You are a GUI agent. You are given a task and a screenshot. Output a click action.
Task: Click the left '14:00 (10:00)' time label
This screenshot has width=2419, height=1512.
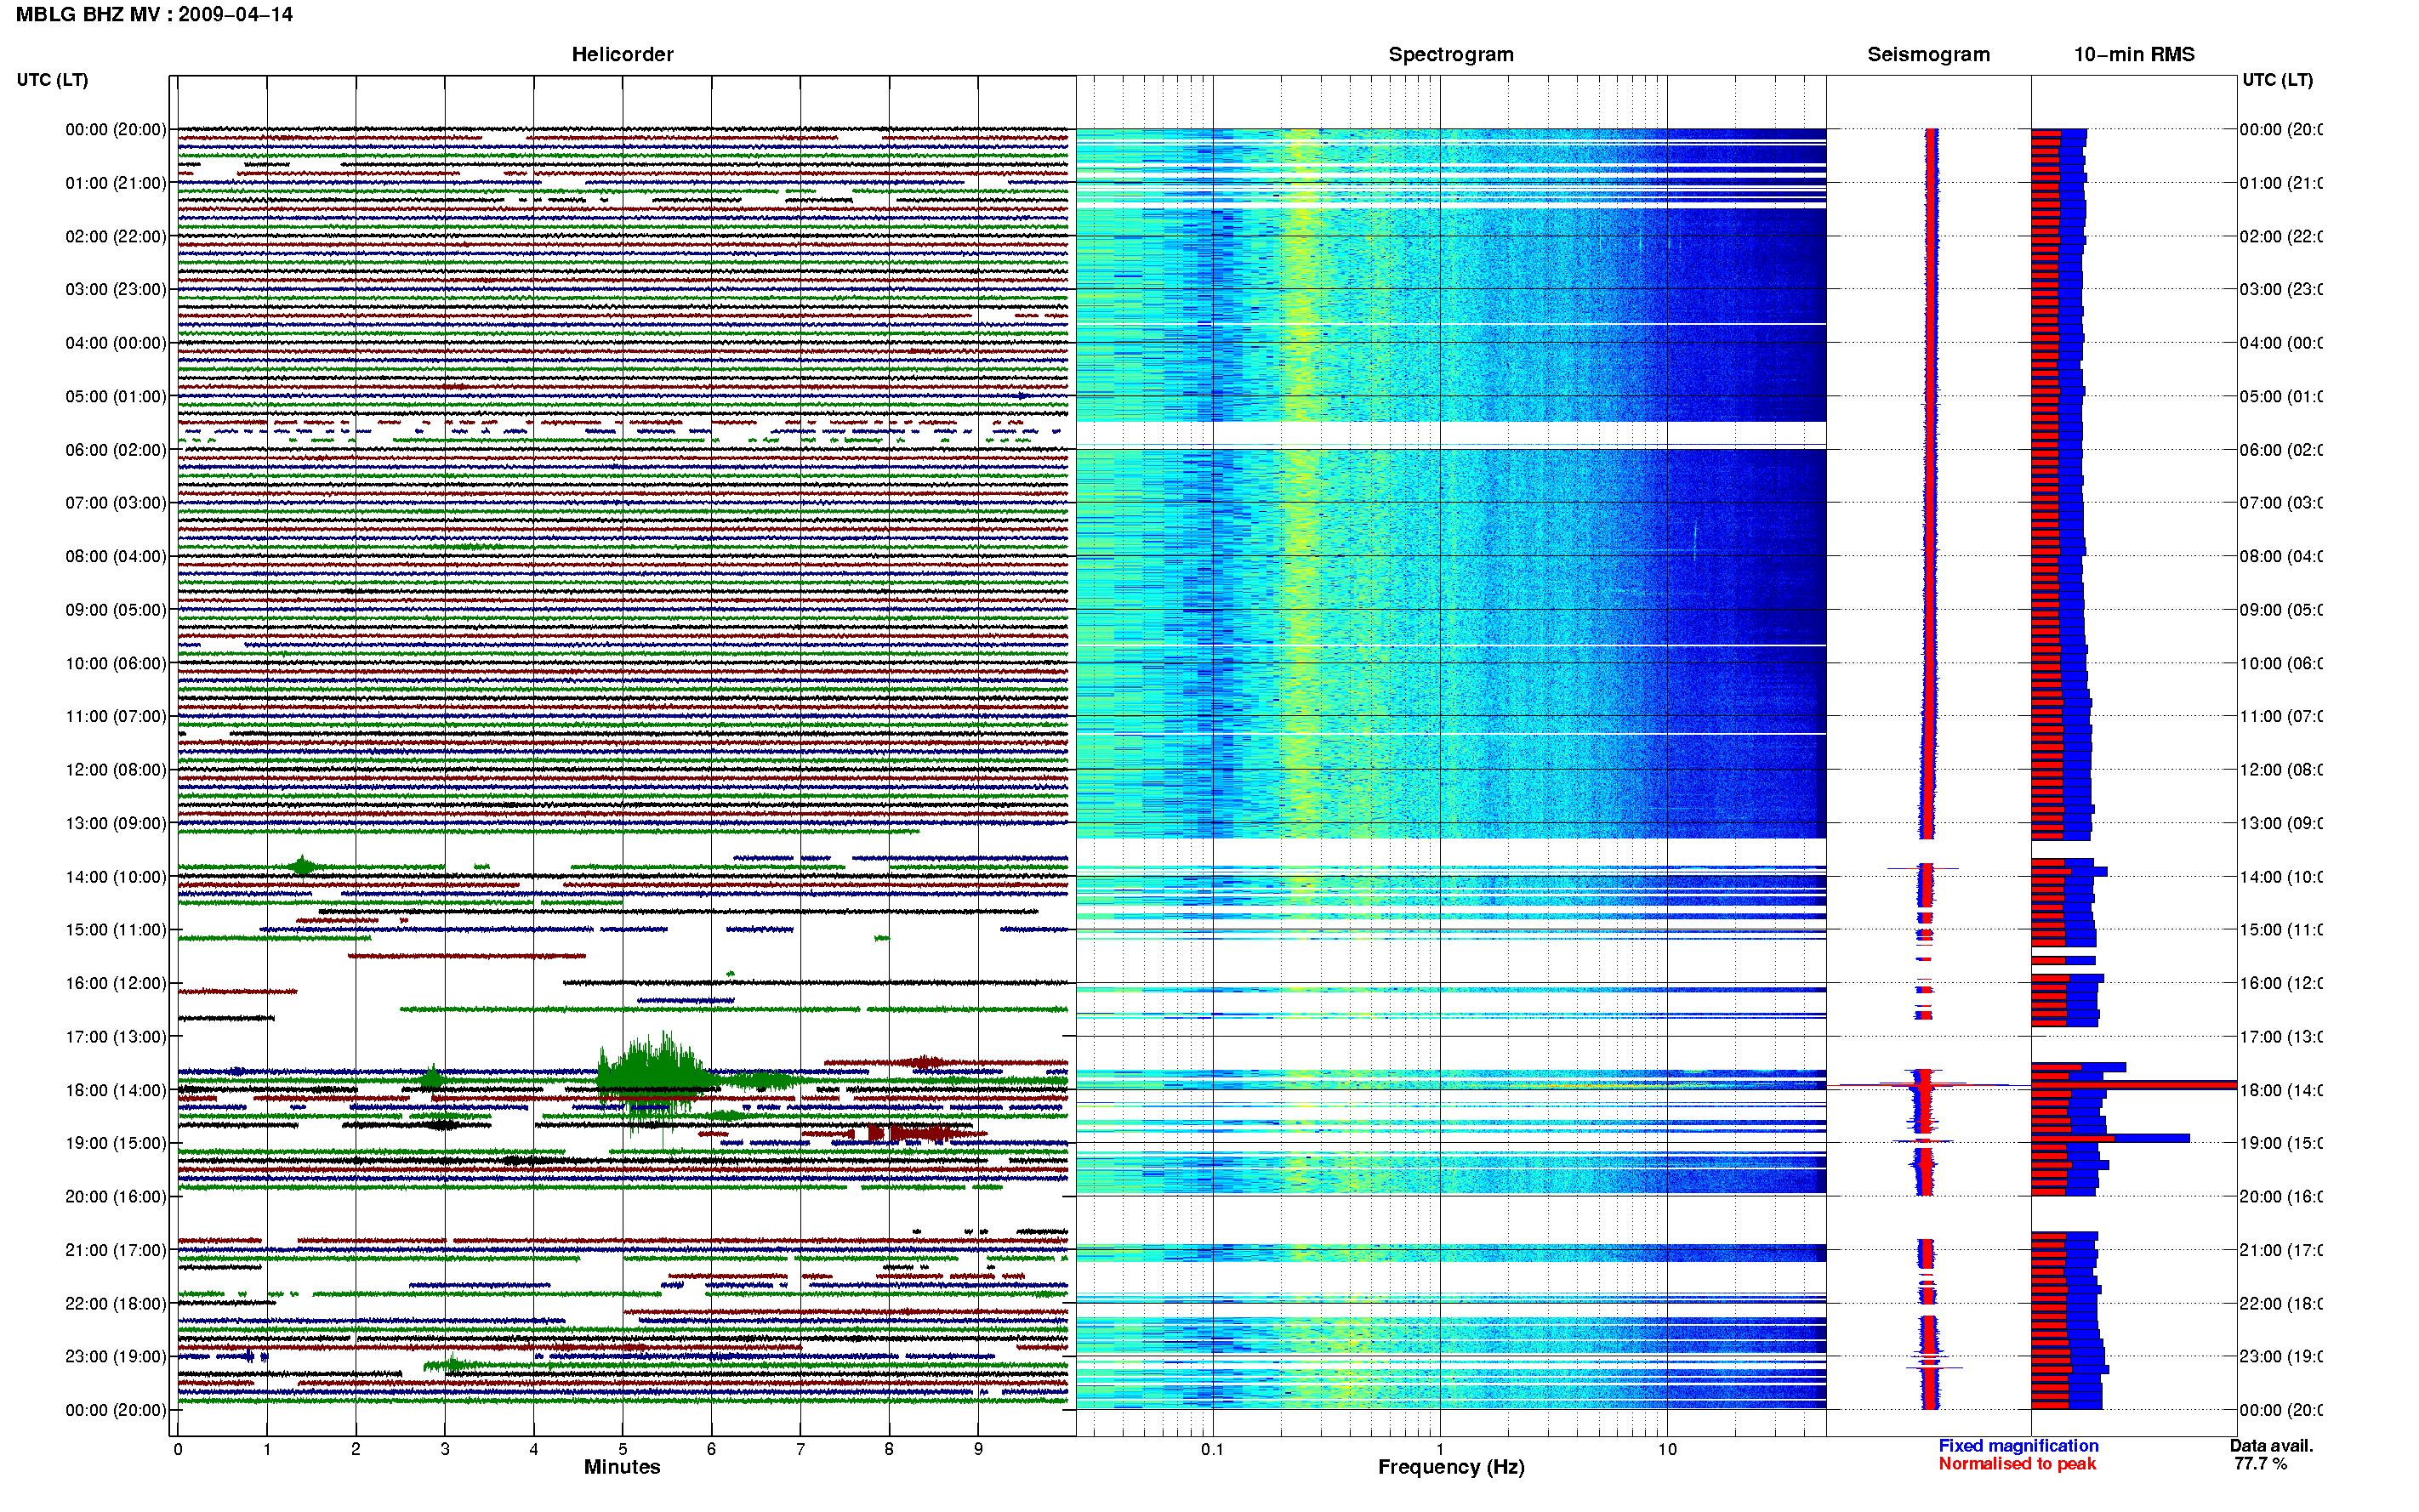pos(116,877)
